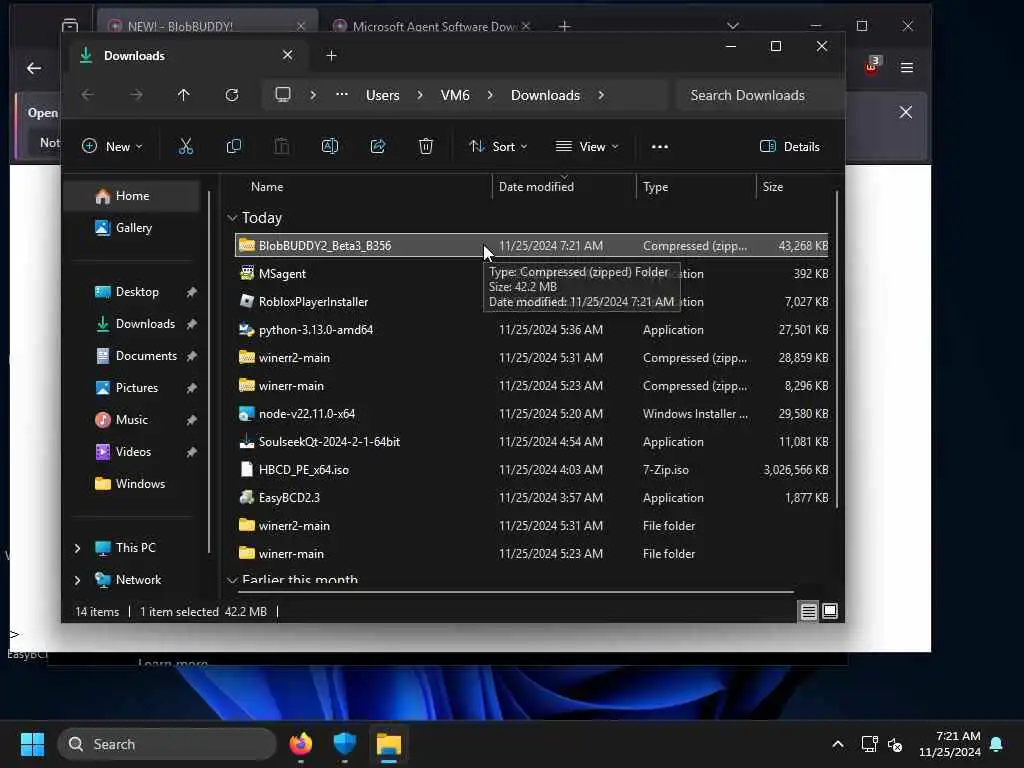Click the PC monitor icon in address bar
The image size is (1024, 768).
click(x=283, y=95)
